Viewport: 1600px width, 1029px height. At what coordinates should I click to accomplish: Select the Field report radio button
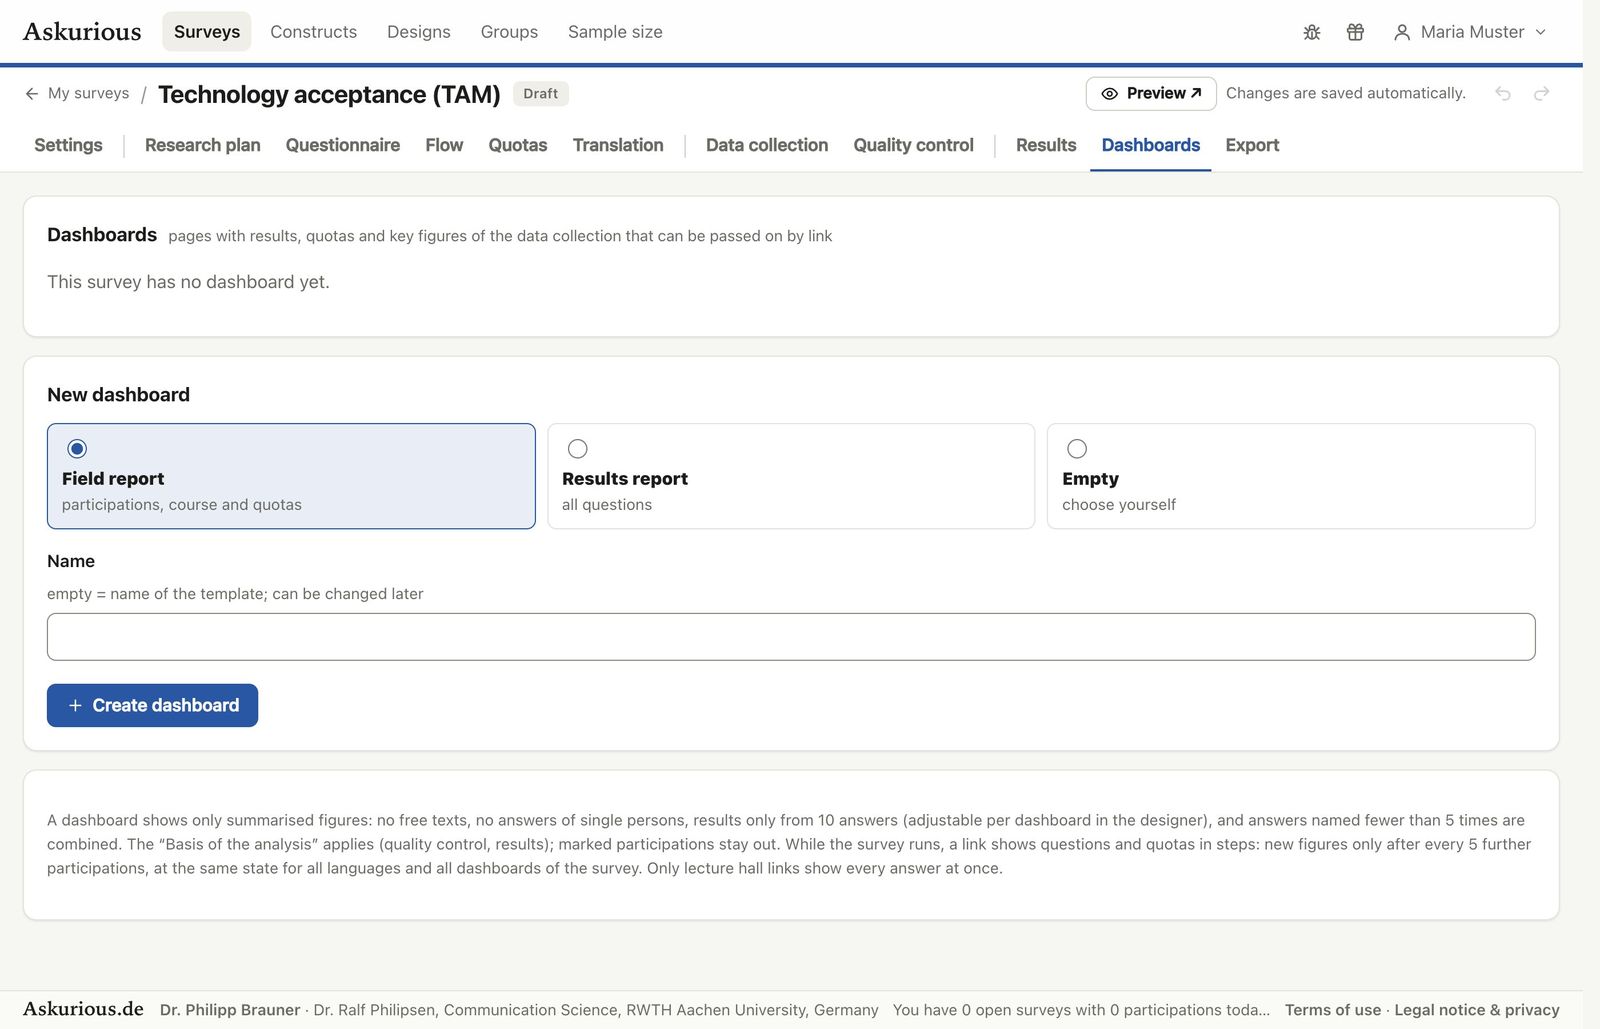click(77, 448)
